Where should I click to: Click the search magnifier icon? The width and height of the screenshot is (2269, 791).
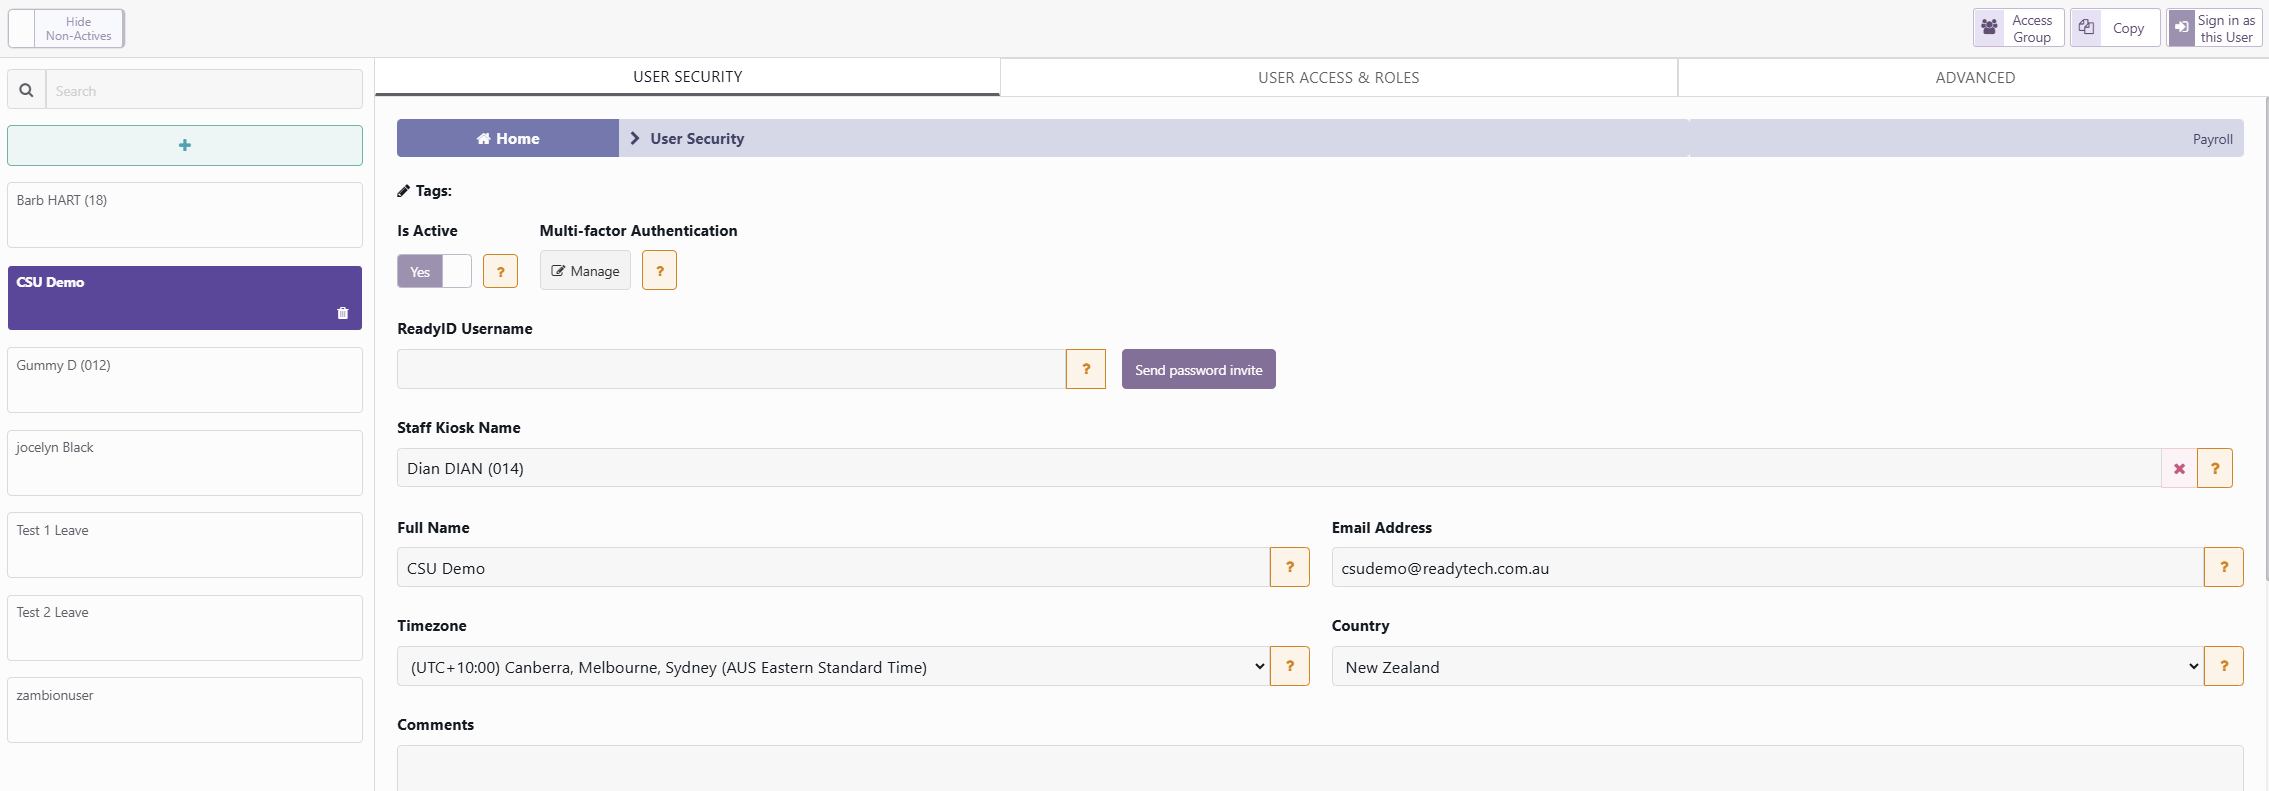click(27, 90)
